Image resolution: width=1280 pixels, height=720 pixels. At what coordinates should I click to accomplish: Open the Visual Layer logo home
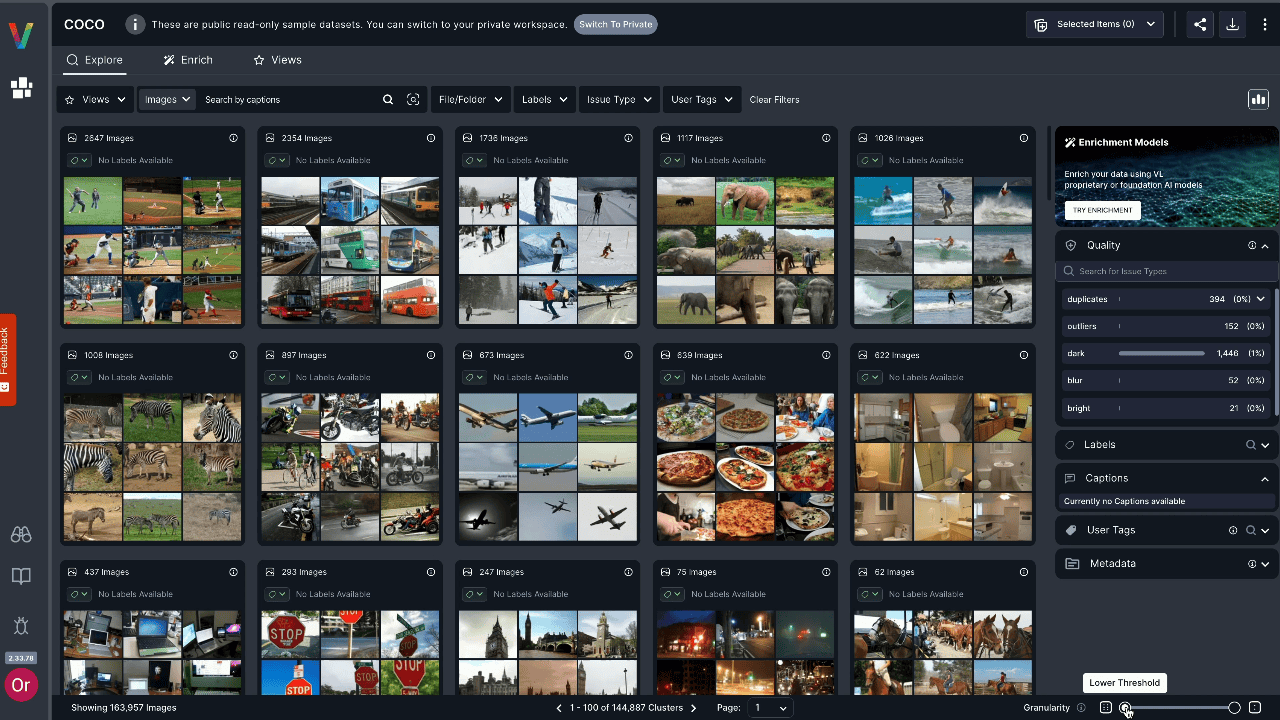point(21,36)
